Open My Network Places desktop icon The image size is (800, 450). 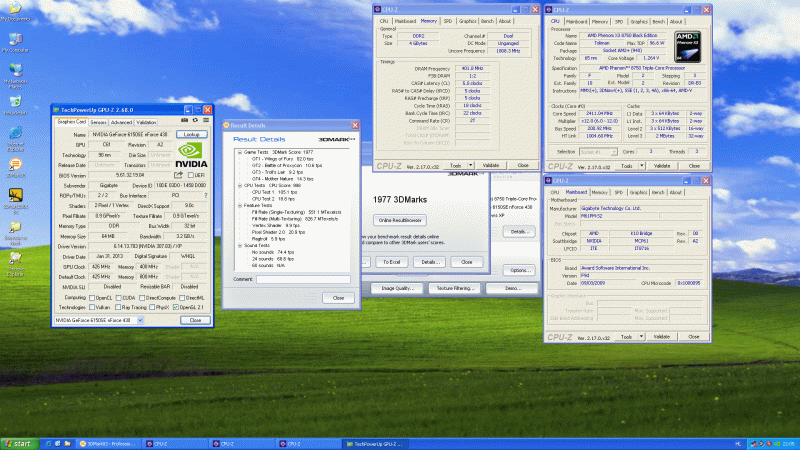click(15, 77)
